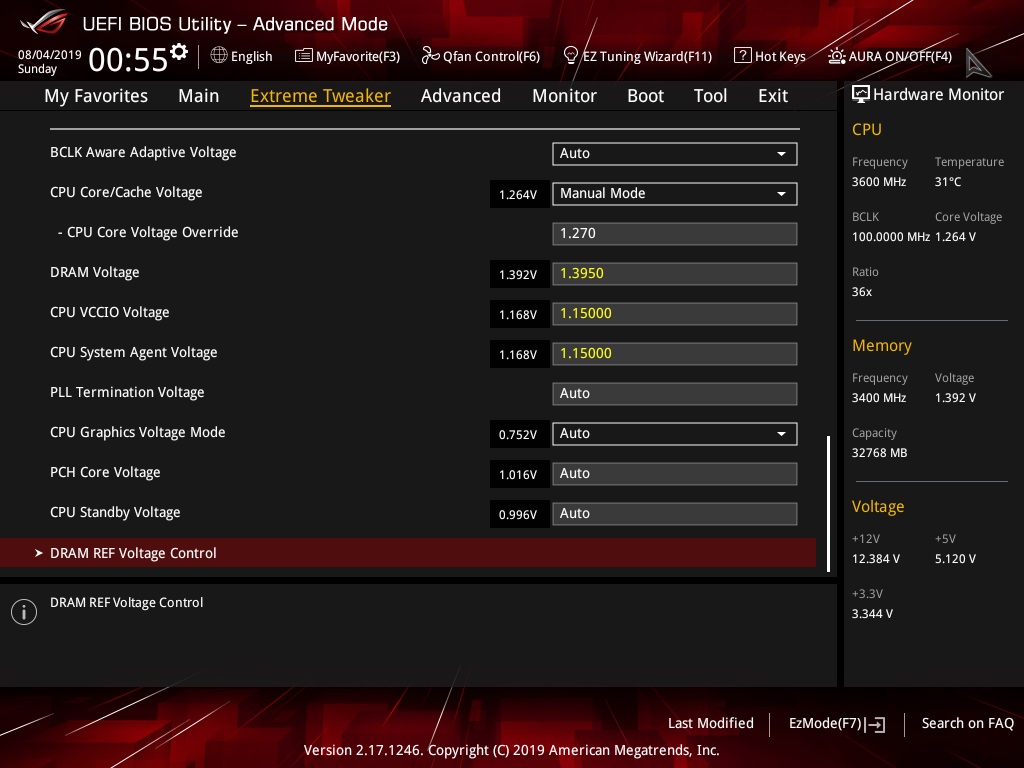Select PLL Termination Voltage label
The height and width of the screenshot is (768, 1024).
coord(127,392)
